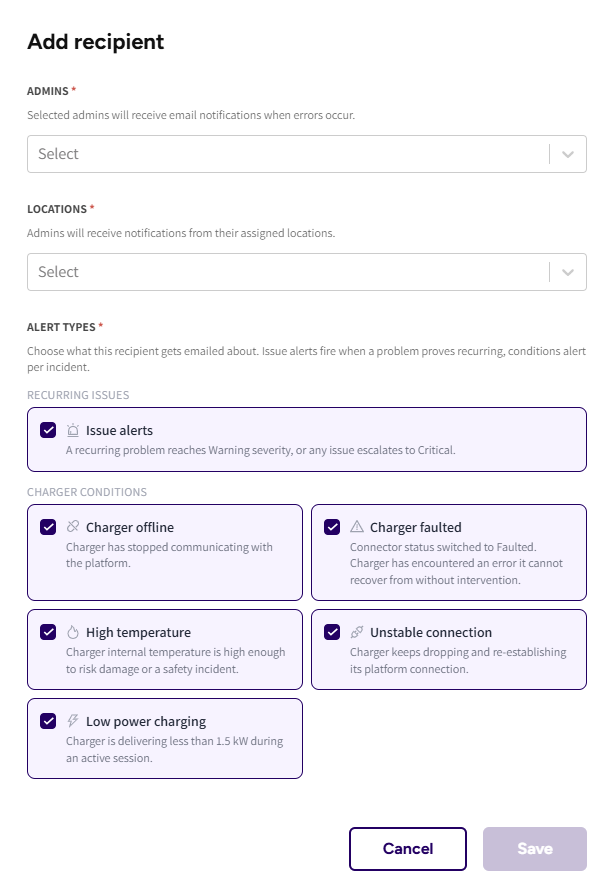
Task: Uncheck the Charger faulted checkbox
Action: 332,527
